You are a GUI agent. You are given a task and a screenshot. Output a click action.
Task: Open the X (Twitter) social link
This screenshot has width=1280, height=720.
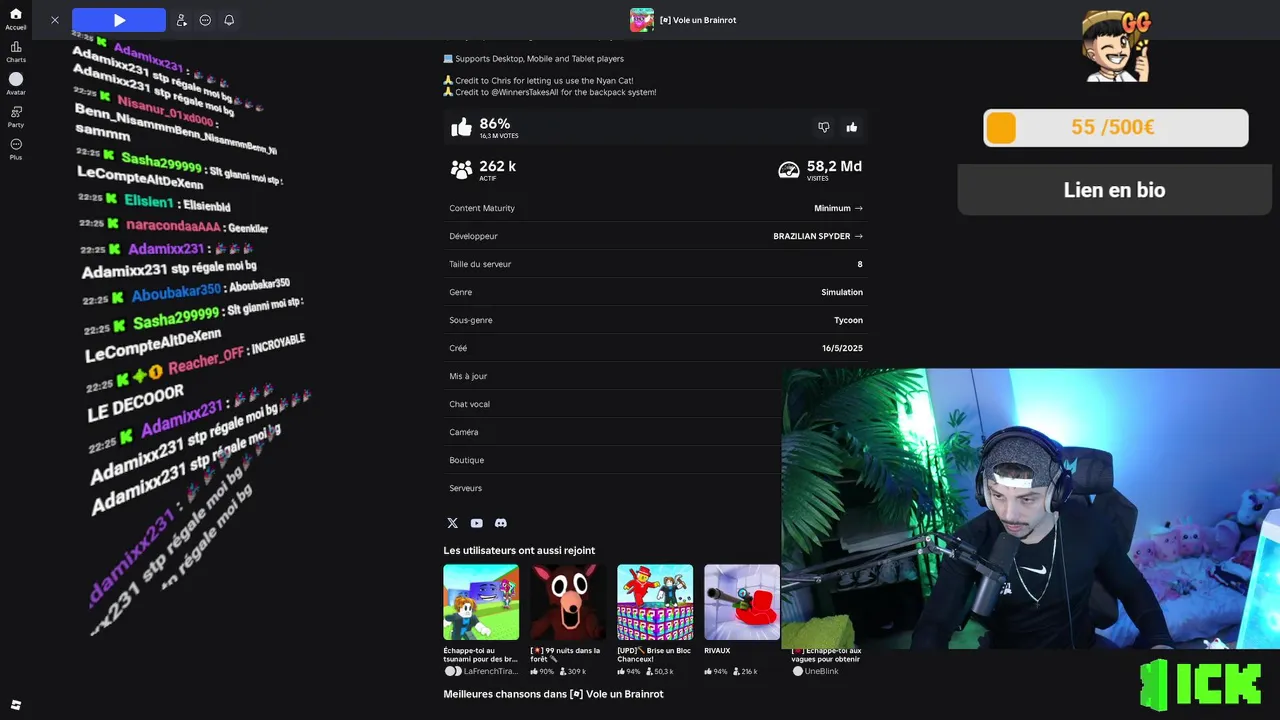[x=452, y=523]
